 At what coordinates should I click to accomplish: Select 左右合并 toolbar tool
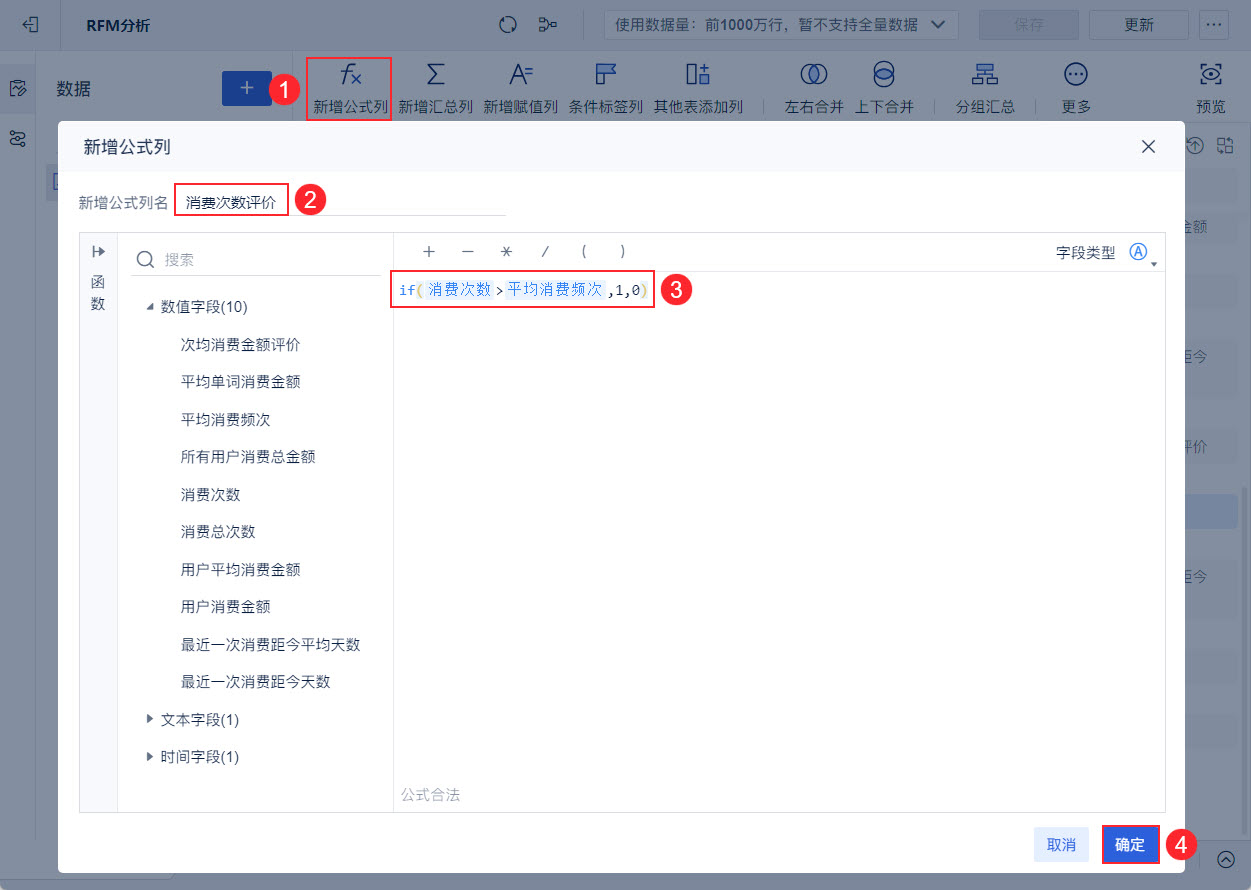(x=814, y=89)
